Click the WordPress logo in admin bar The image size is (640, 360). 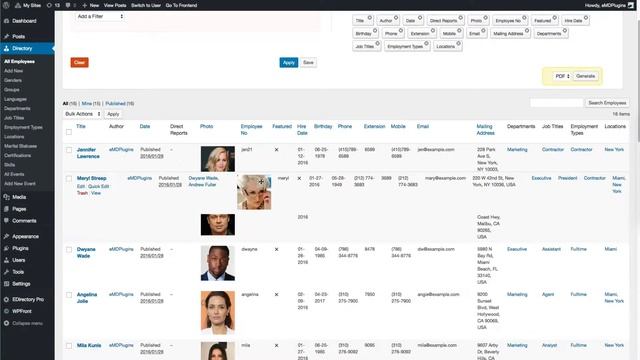pos(6,5)
